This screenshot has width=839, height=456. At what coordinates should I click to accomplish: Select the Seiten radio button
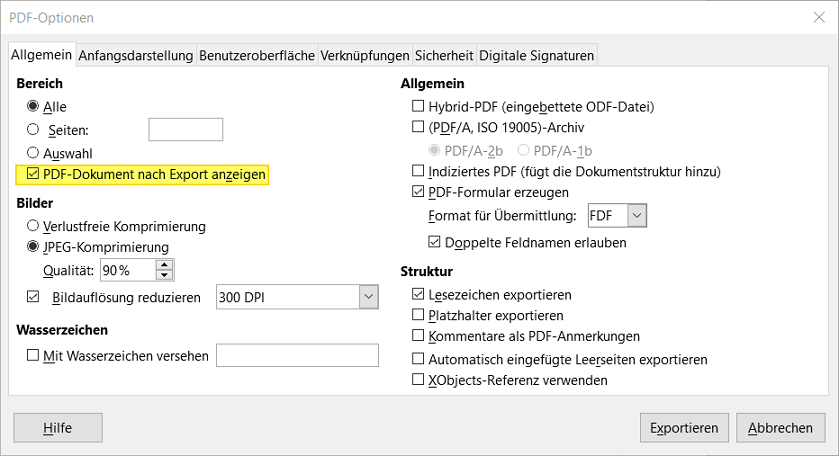[x=33, y=129]
